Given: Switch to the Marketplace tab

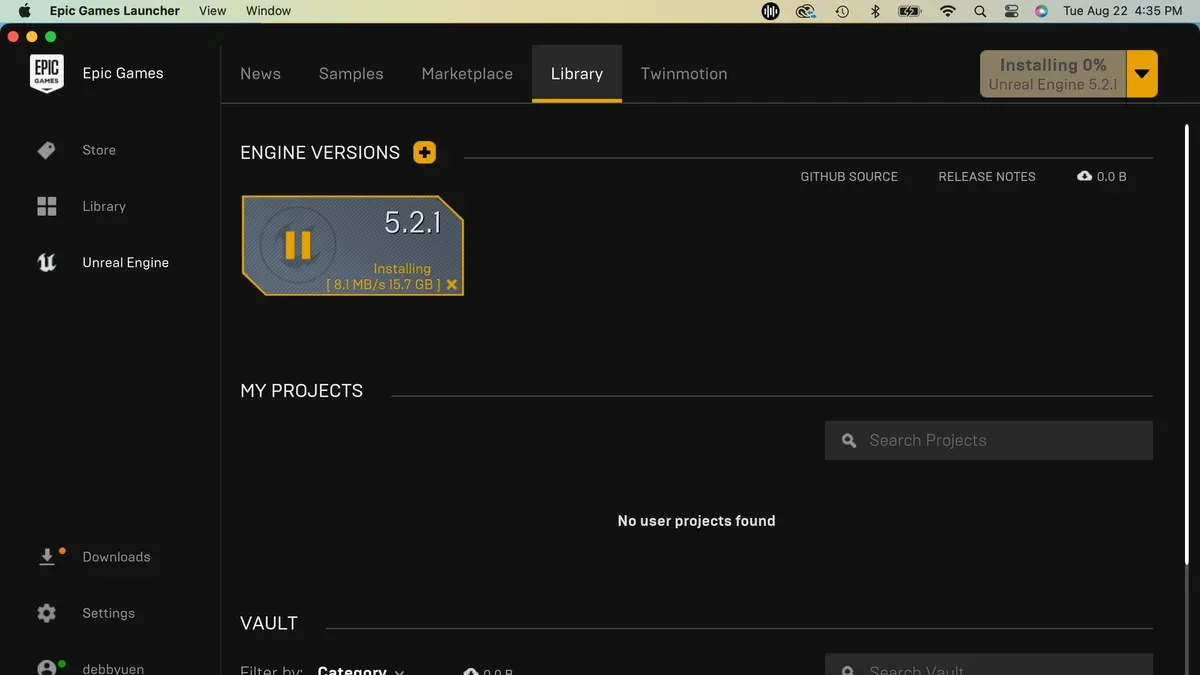Looking at the screenshot, I should (x=467, y=74).
